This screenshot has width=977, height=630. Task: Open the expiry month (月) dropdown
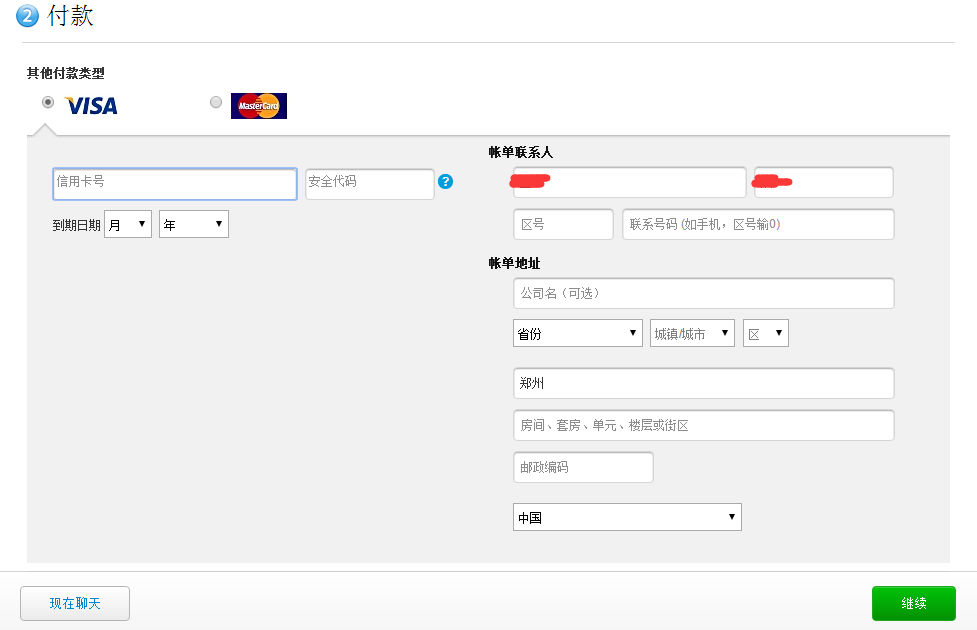[128, 225]
